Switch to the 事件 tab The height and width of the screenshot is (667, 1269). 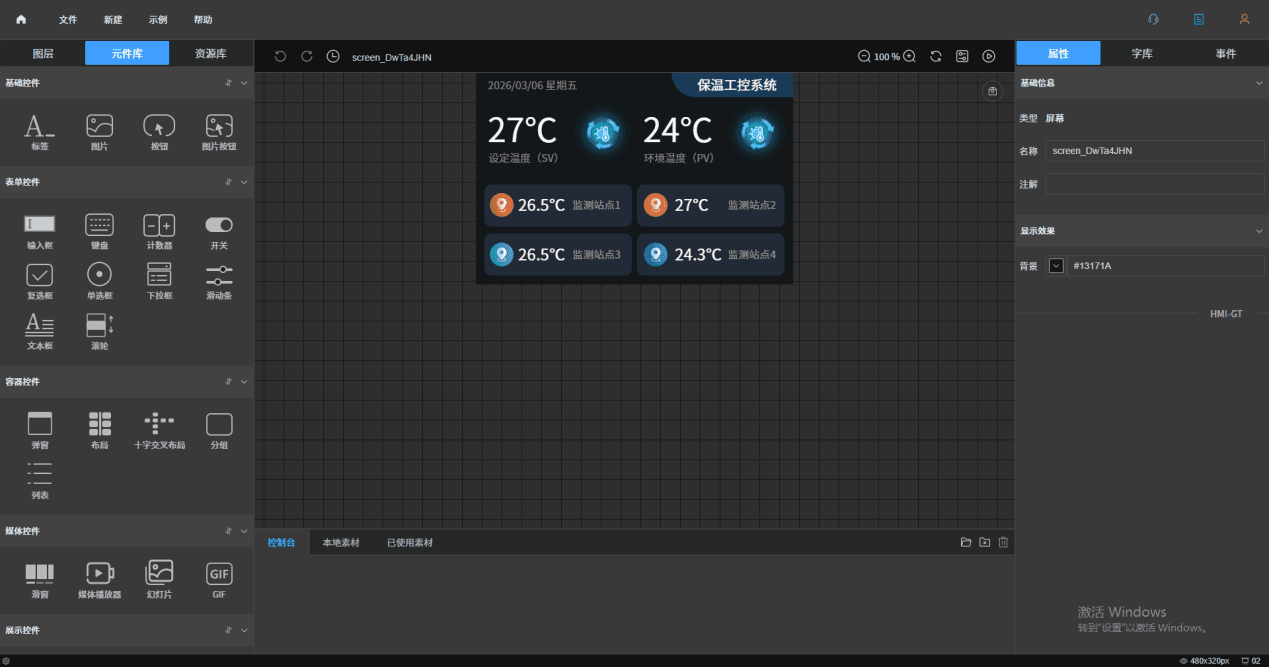pos(1226,54)
